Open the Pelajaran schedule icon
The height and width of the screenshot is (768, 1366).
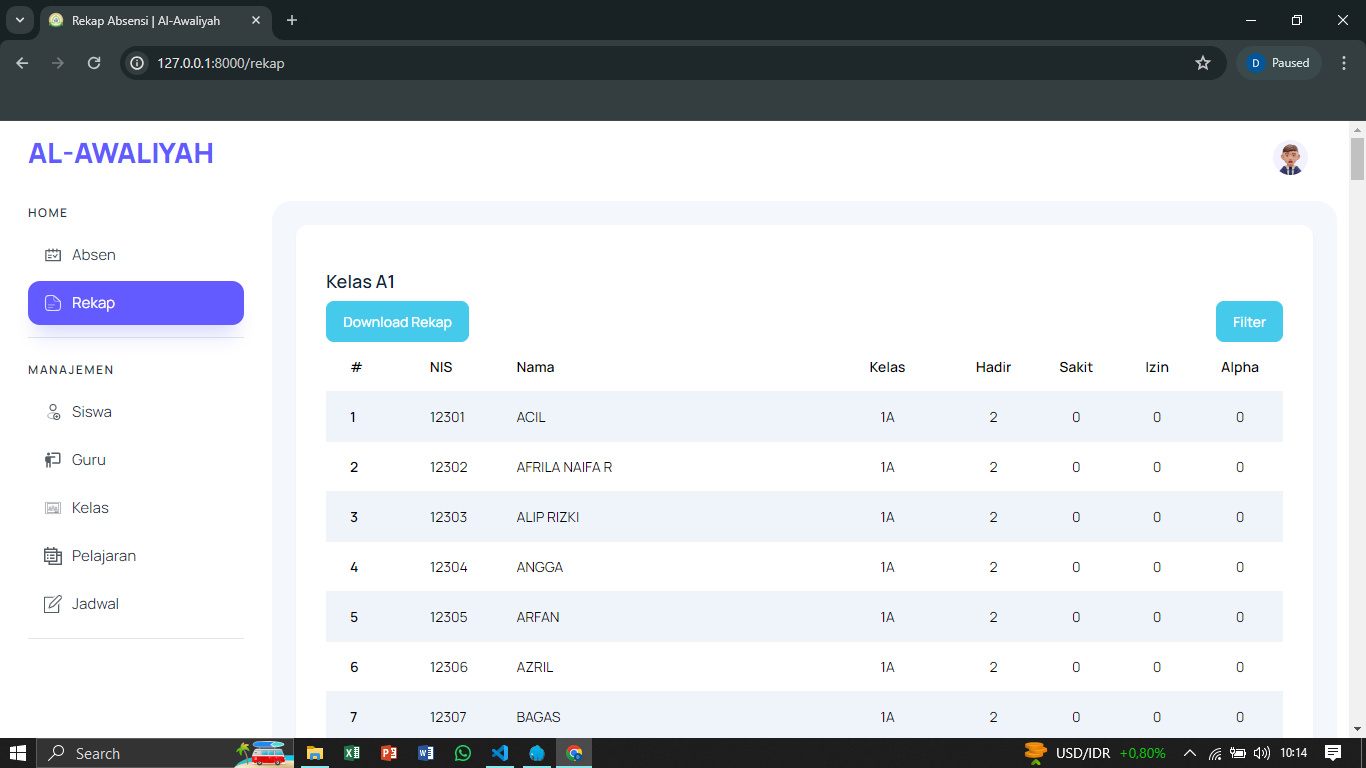click(54, 556)
